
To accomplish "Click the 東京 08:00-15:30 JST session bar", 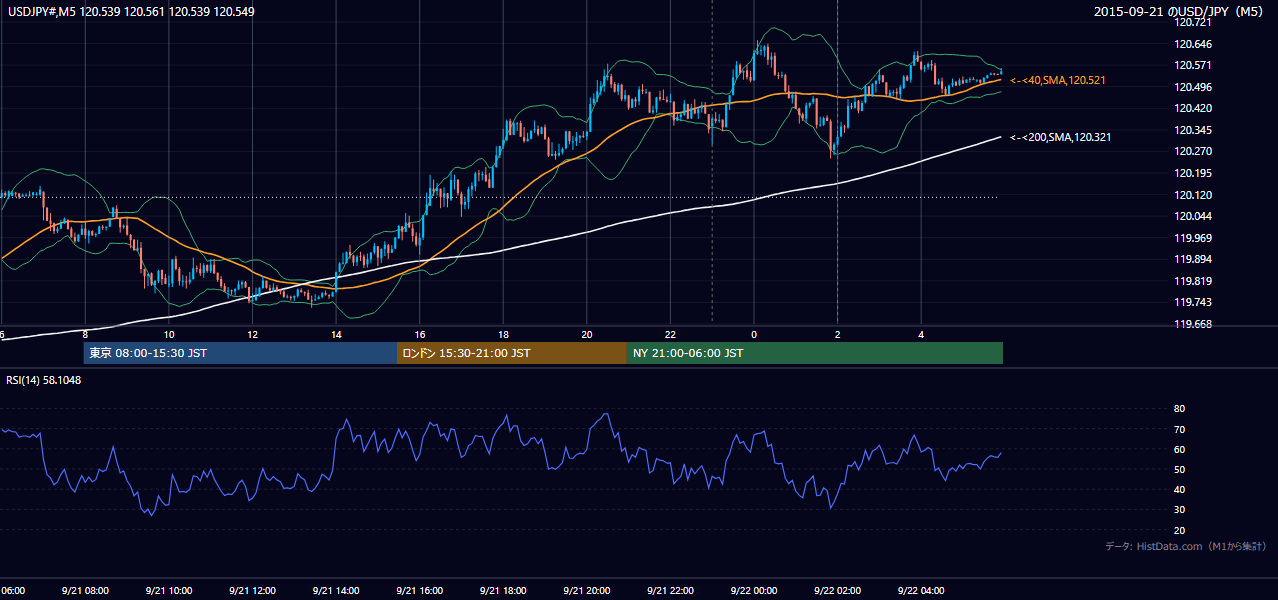I will tap(240, 353).
